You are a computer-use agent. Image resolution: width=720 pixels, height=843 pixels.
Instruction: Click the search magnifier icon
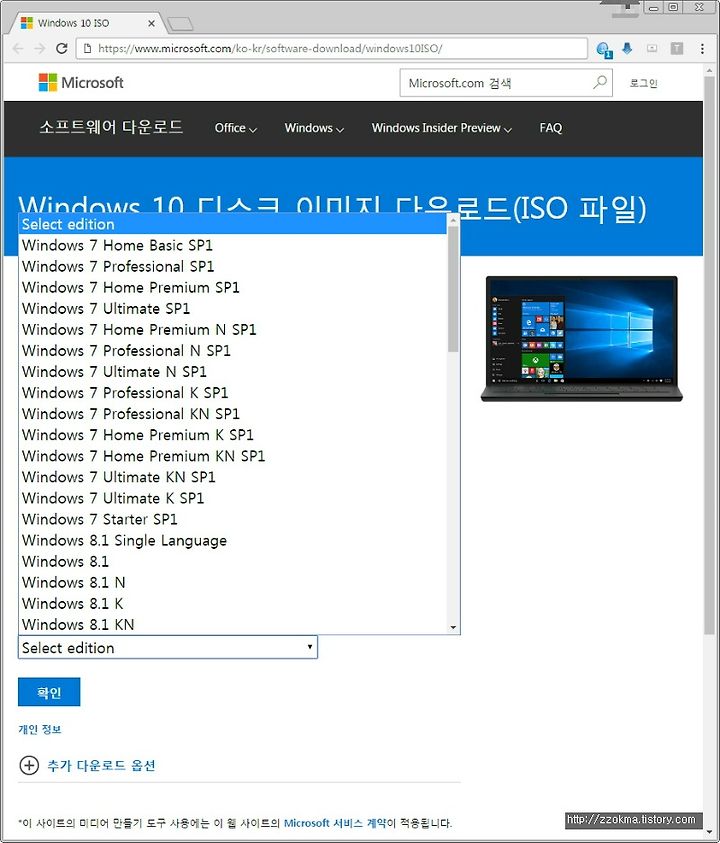point(600,82)
